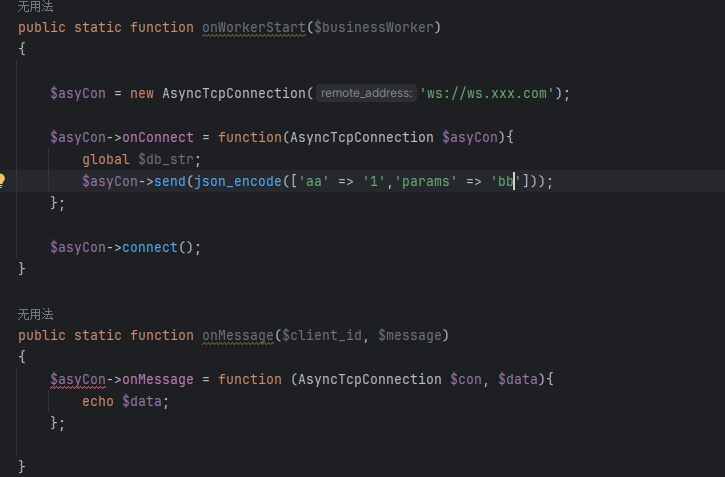Image resolution: width=725 pixels, height=477 pixels.
Task: Click the 无用法 hint above onMessage
Action: point(36,315)
